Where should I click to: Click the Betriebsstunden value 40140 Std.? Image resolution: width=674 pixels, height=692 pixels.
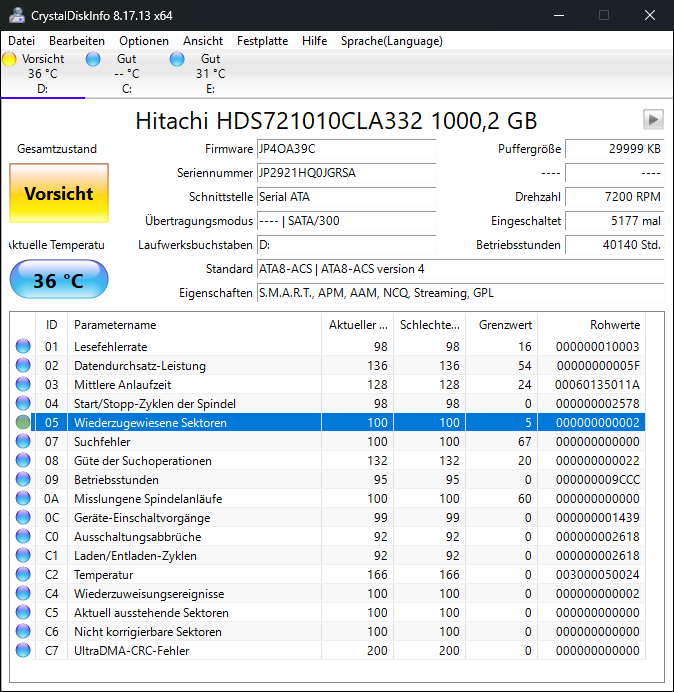tap(614, 244)
